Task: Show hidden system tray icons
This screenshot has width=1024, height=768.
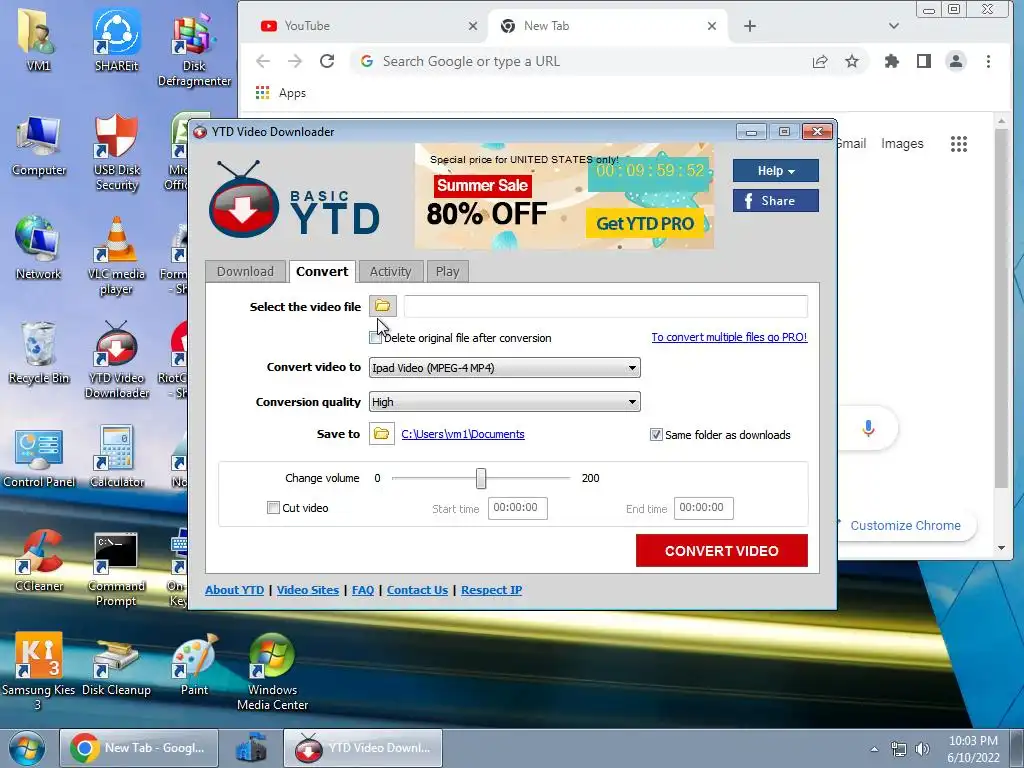Action: pos(874,749)
